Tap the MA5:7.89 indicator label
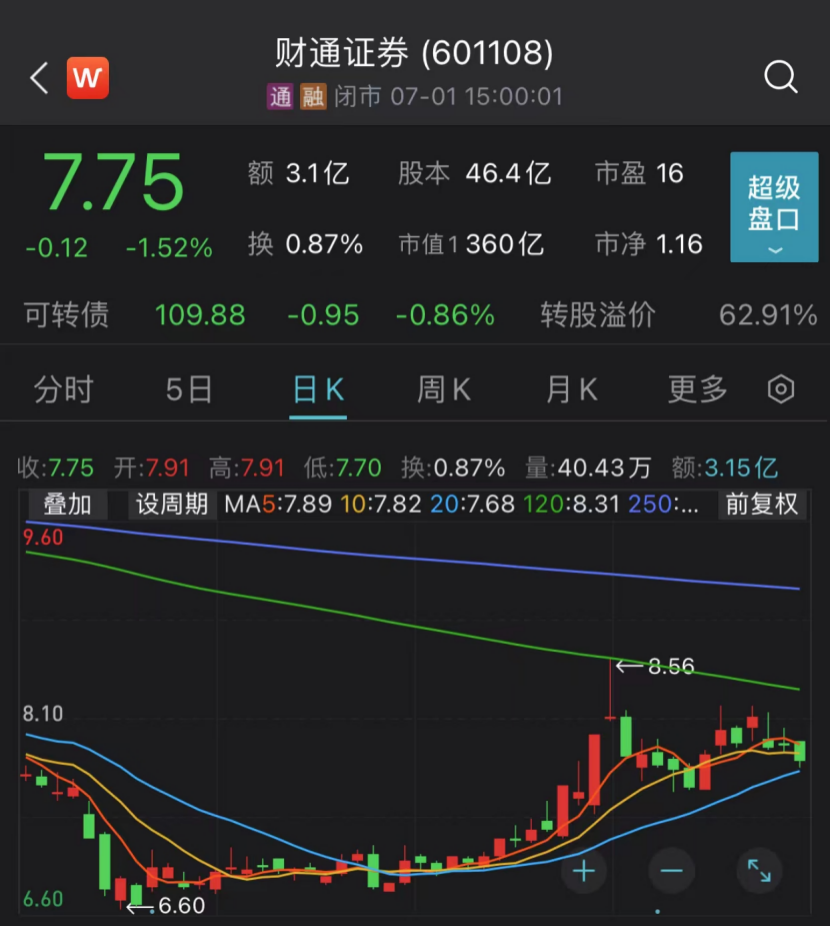Screen dimensions: 830x928 coord(278,505)
